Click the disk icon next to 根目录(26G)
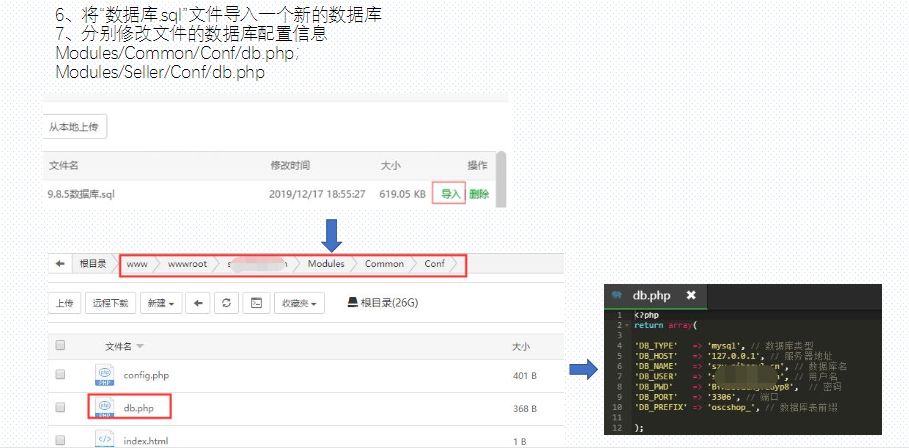Viewport: 909px width, 448px height. 352,302
